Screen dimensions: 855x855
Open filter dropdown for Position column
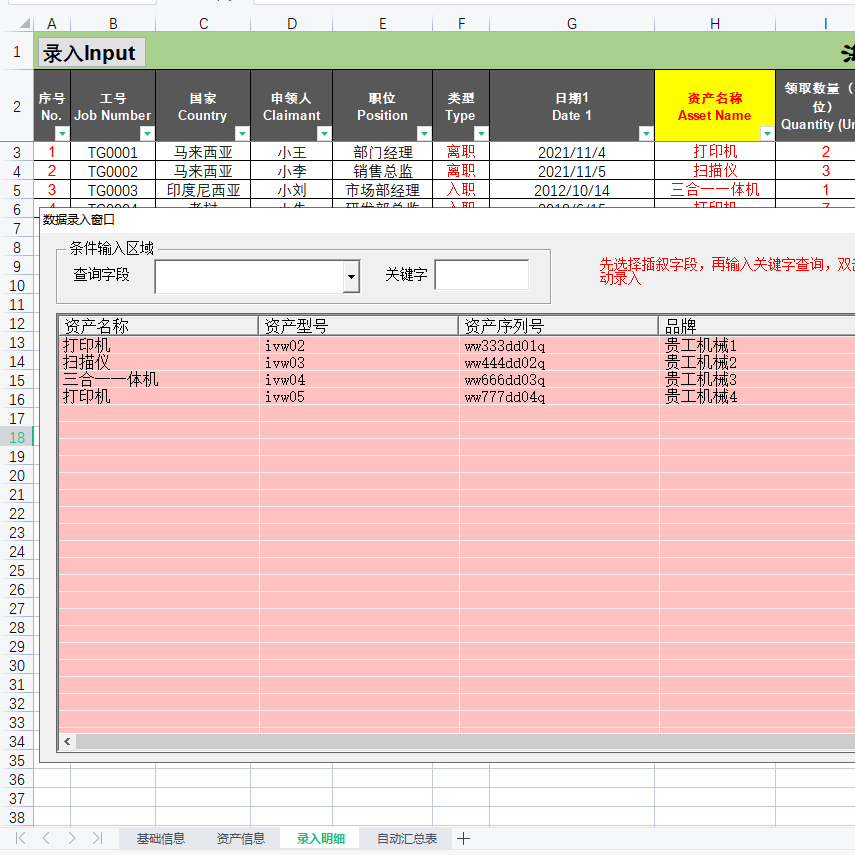pos(424,134)
